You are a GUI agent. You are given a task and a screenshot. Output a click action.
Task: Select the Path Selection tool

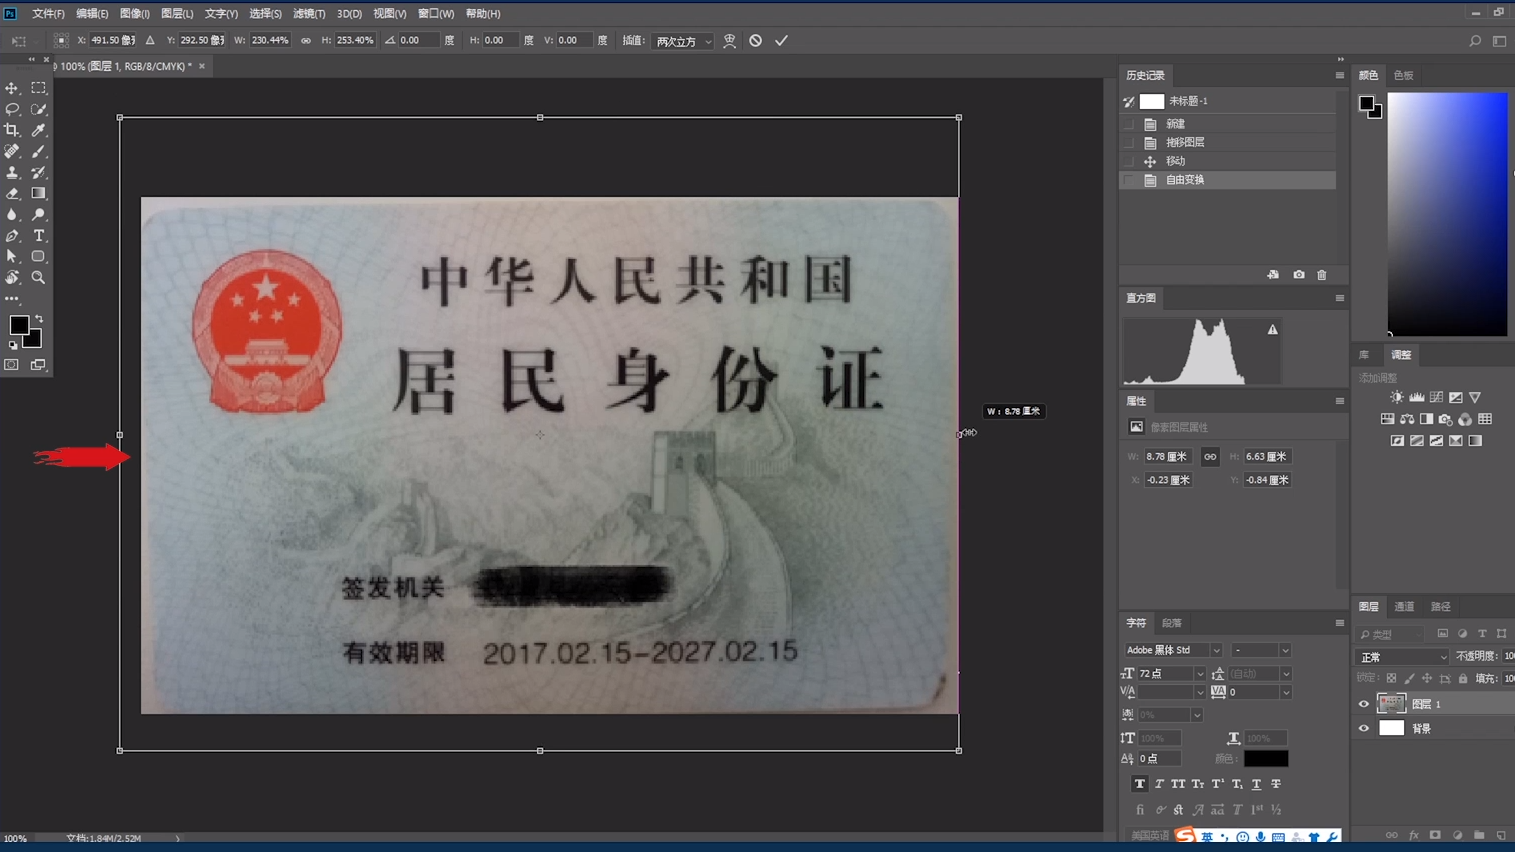(x=12, y=257)
